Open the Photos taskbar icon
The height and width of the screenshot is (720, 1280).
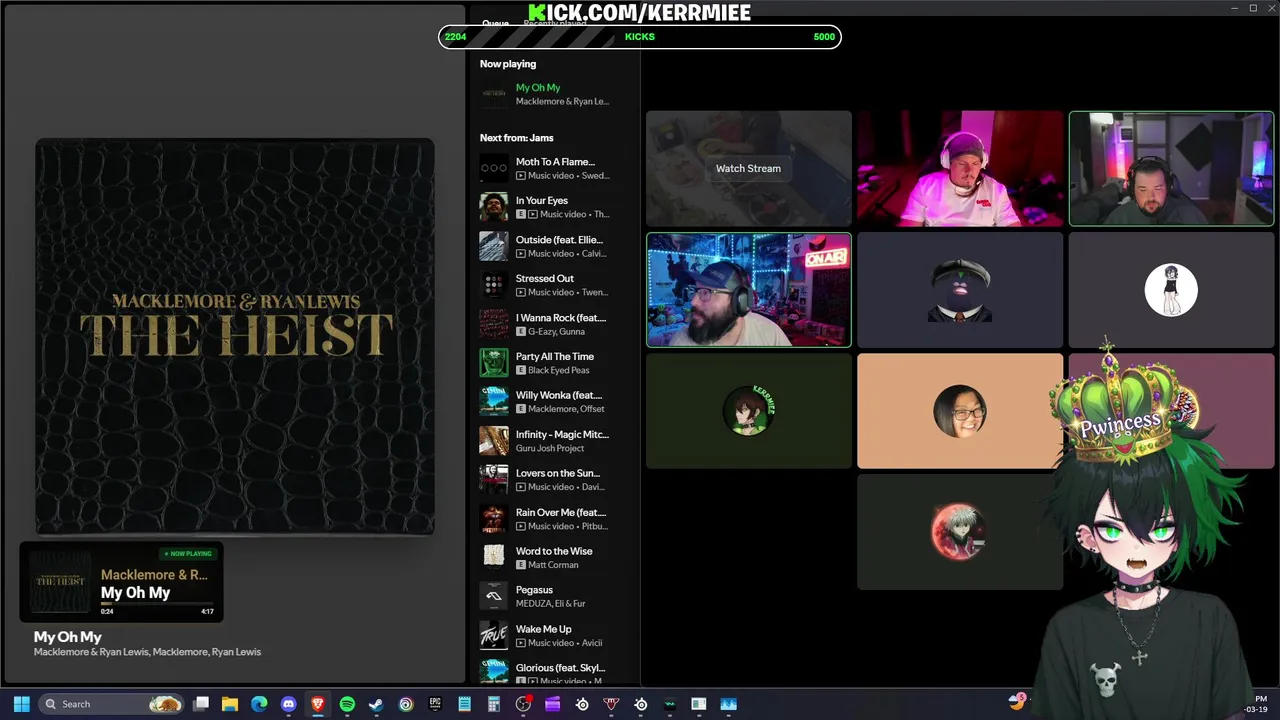(x=728, y=704)
